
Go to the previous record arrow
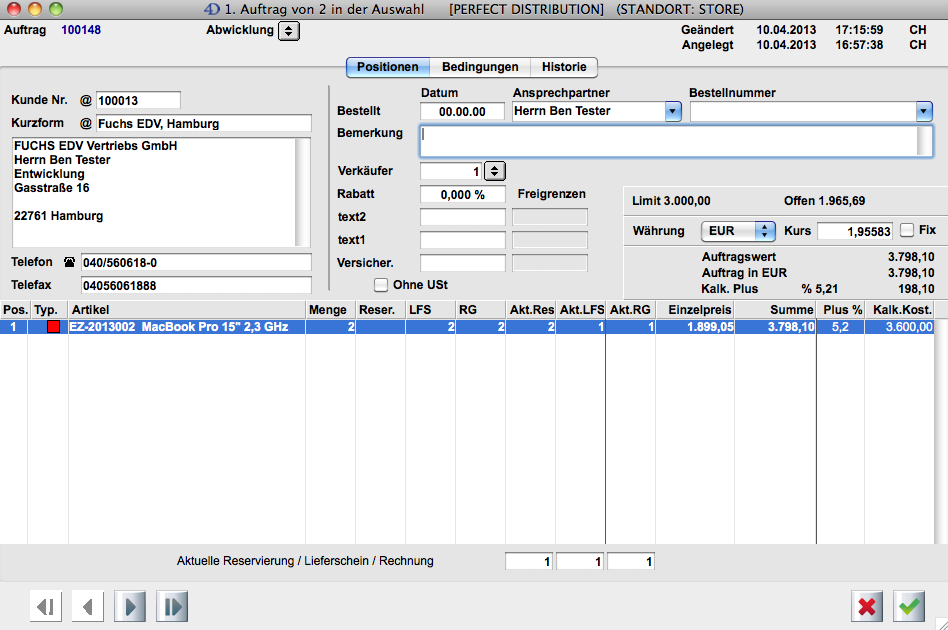point(89,606)
